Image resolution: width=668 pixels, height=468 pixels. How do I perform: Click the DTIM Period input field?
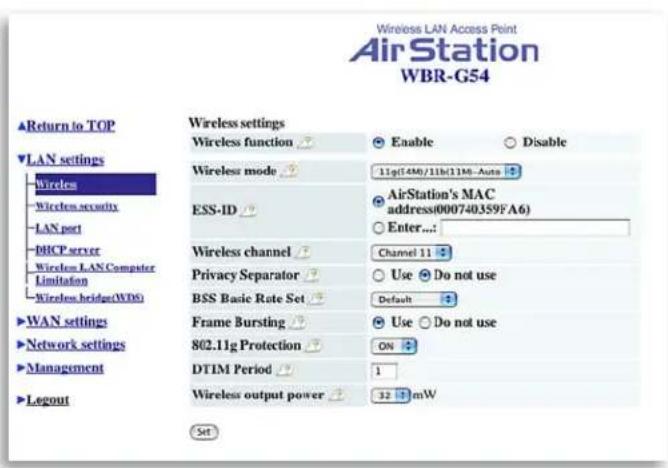[384, 371]
